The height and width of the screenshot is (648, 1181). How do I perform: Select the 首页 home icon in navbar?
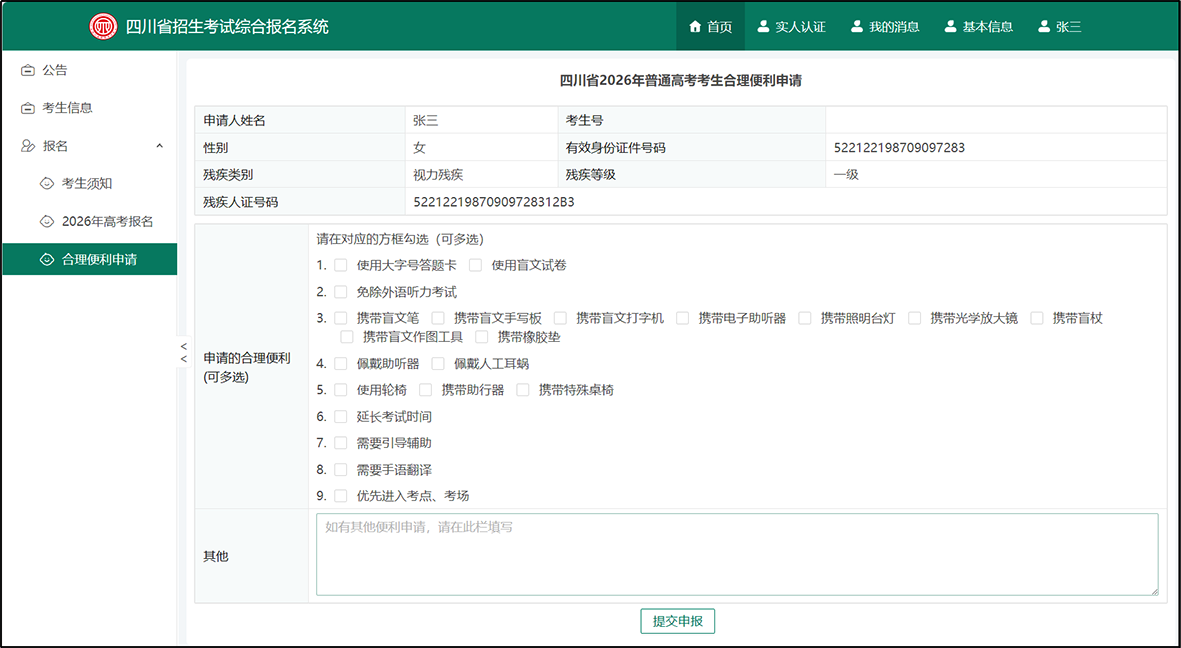click(x=697, y=26)
